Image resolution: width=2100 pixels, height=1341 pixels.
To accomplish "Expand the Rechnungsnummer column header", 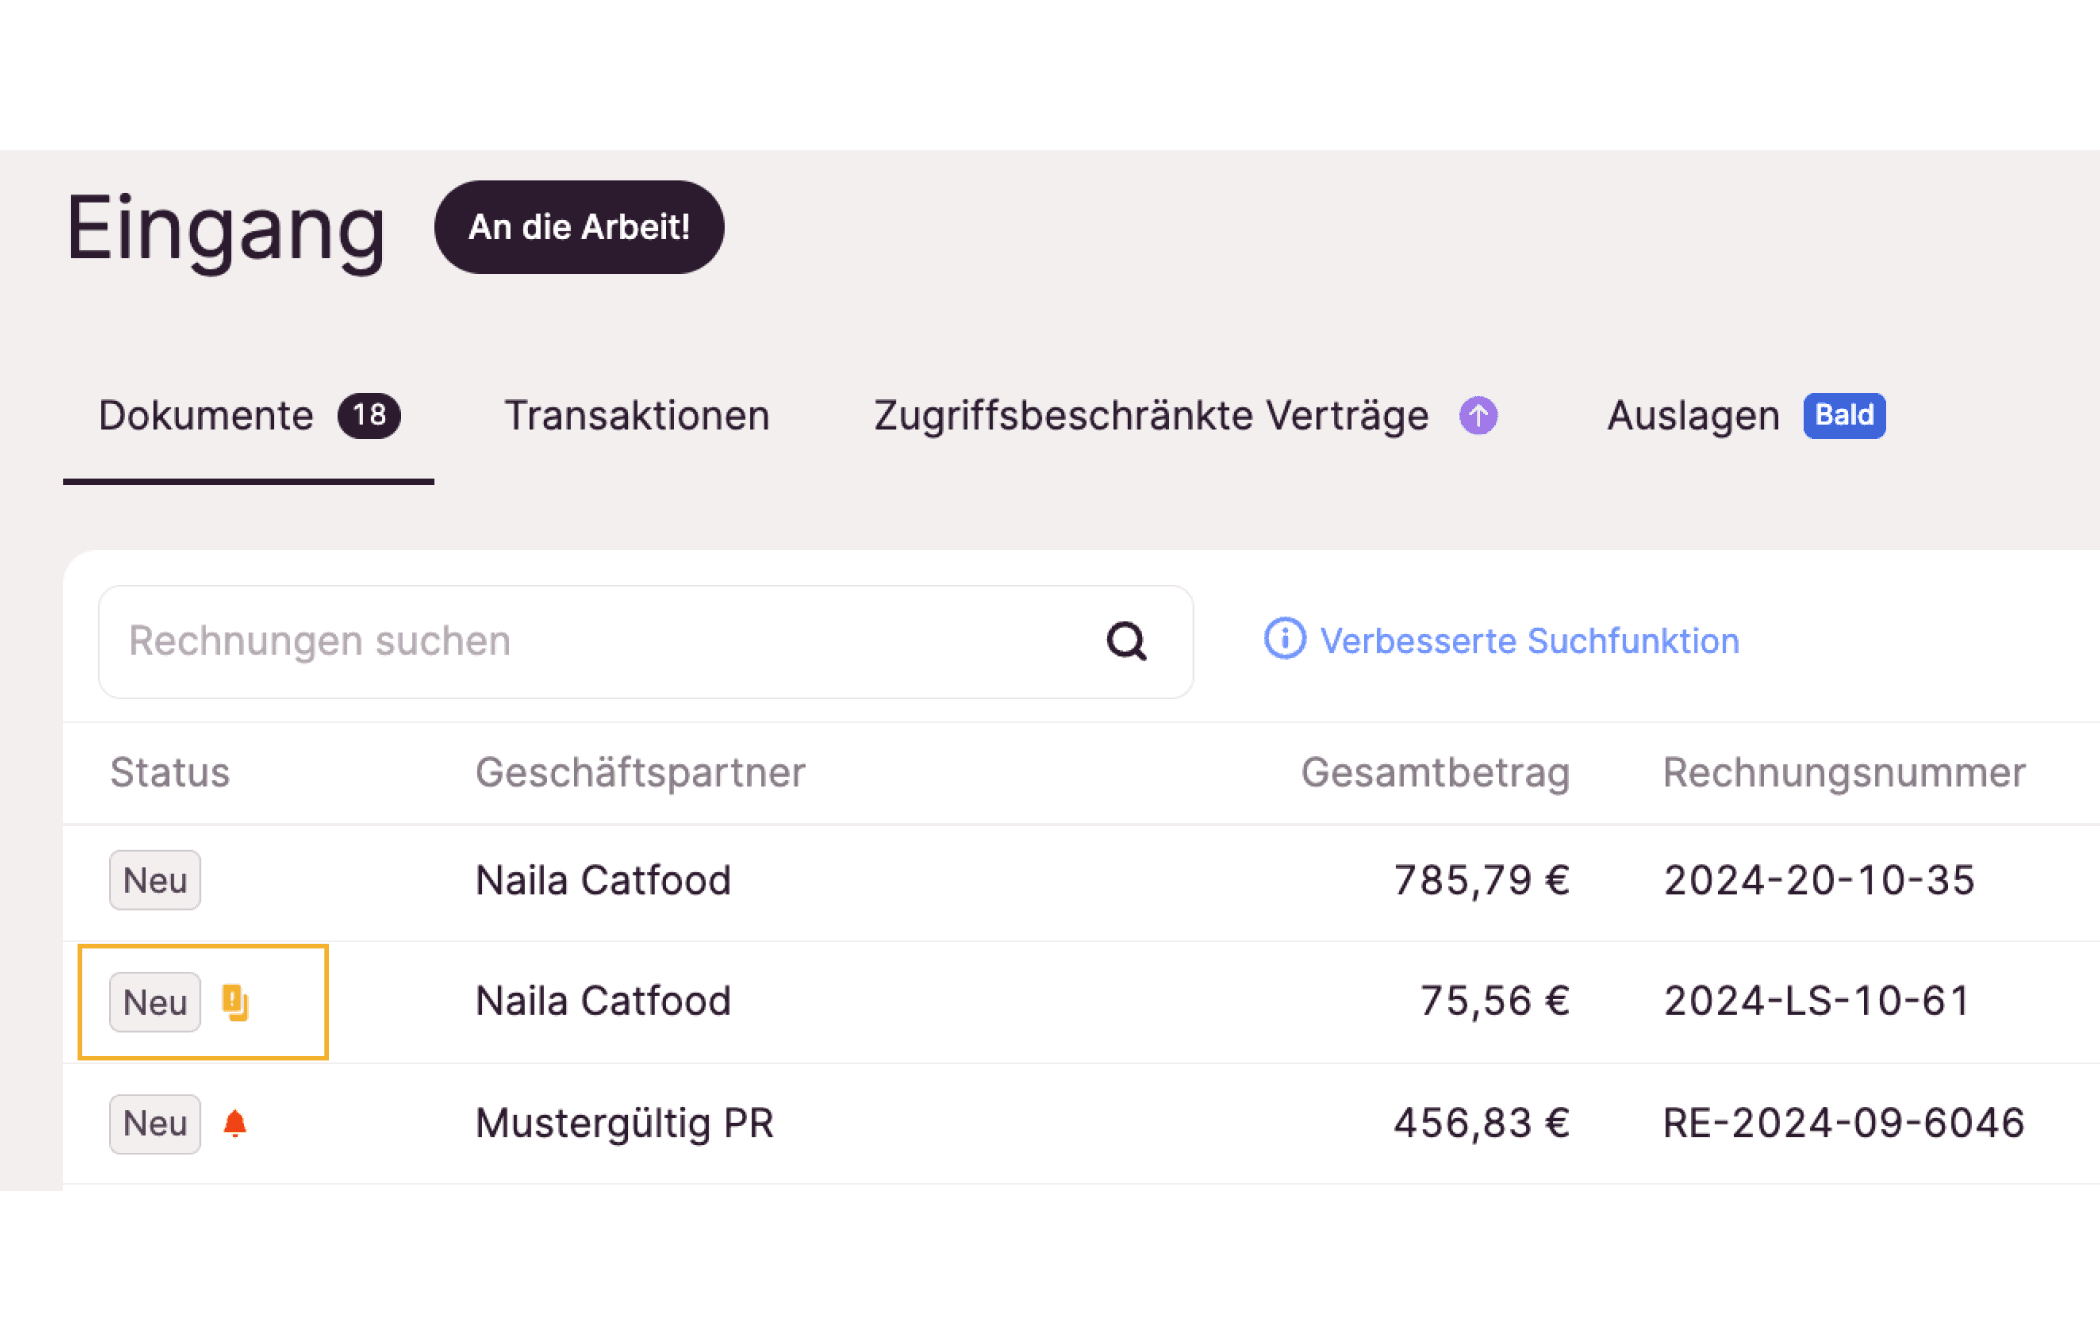I will click(x=1843, y=771).
